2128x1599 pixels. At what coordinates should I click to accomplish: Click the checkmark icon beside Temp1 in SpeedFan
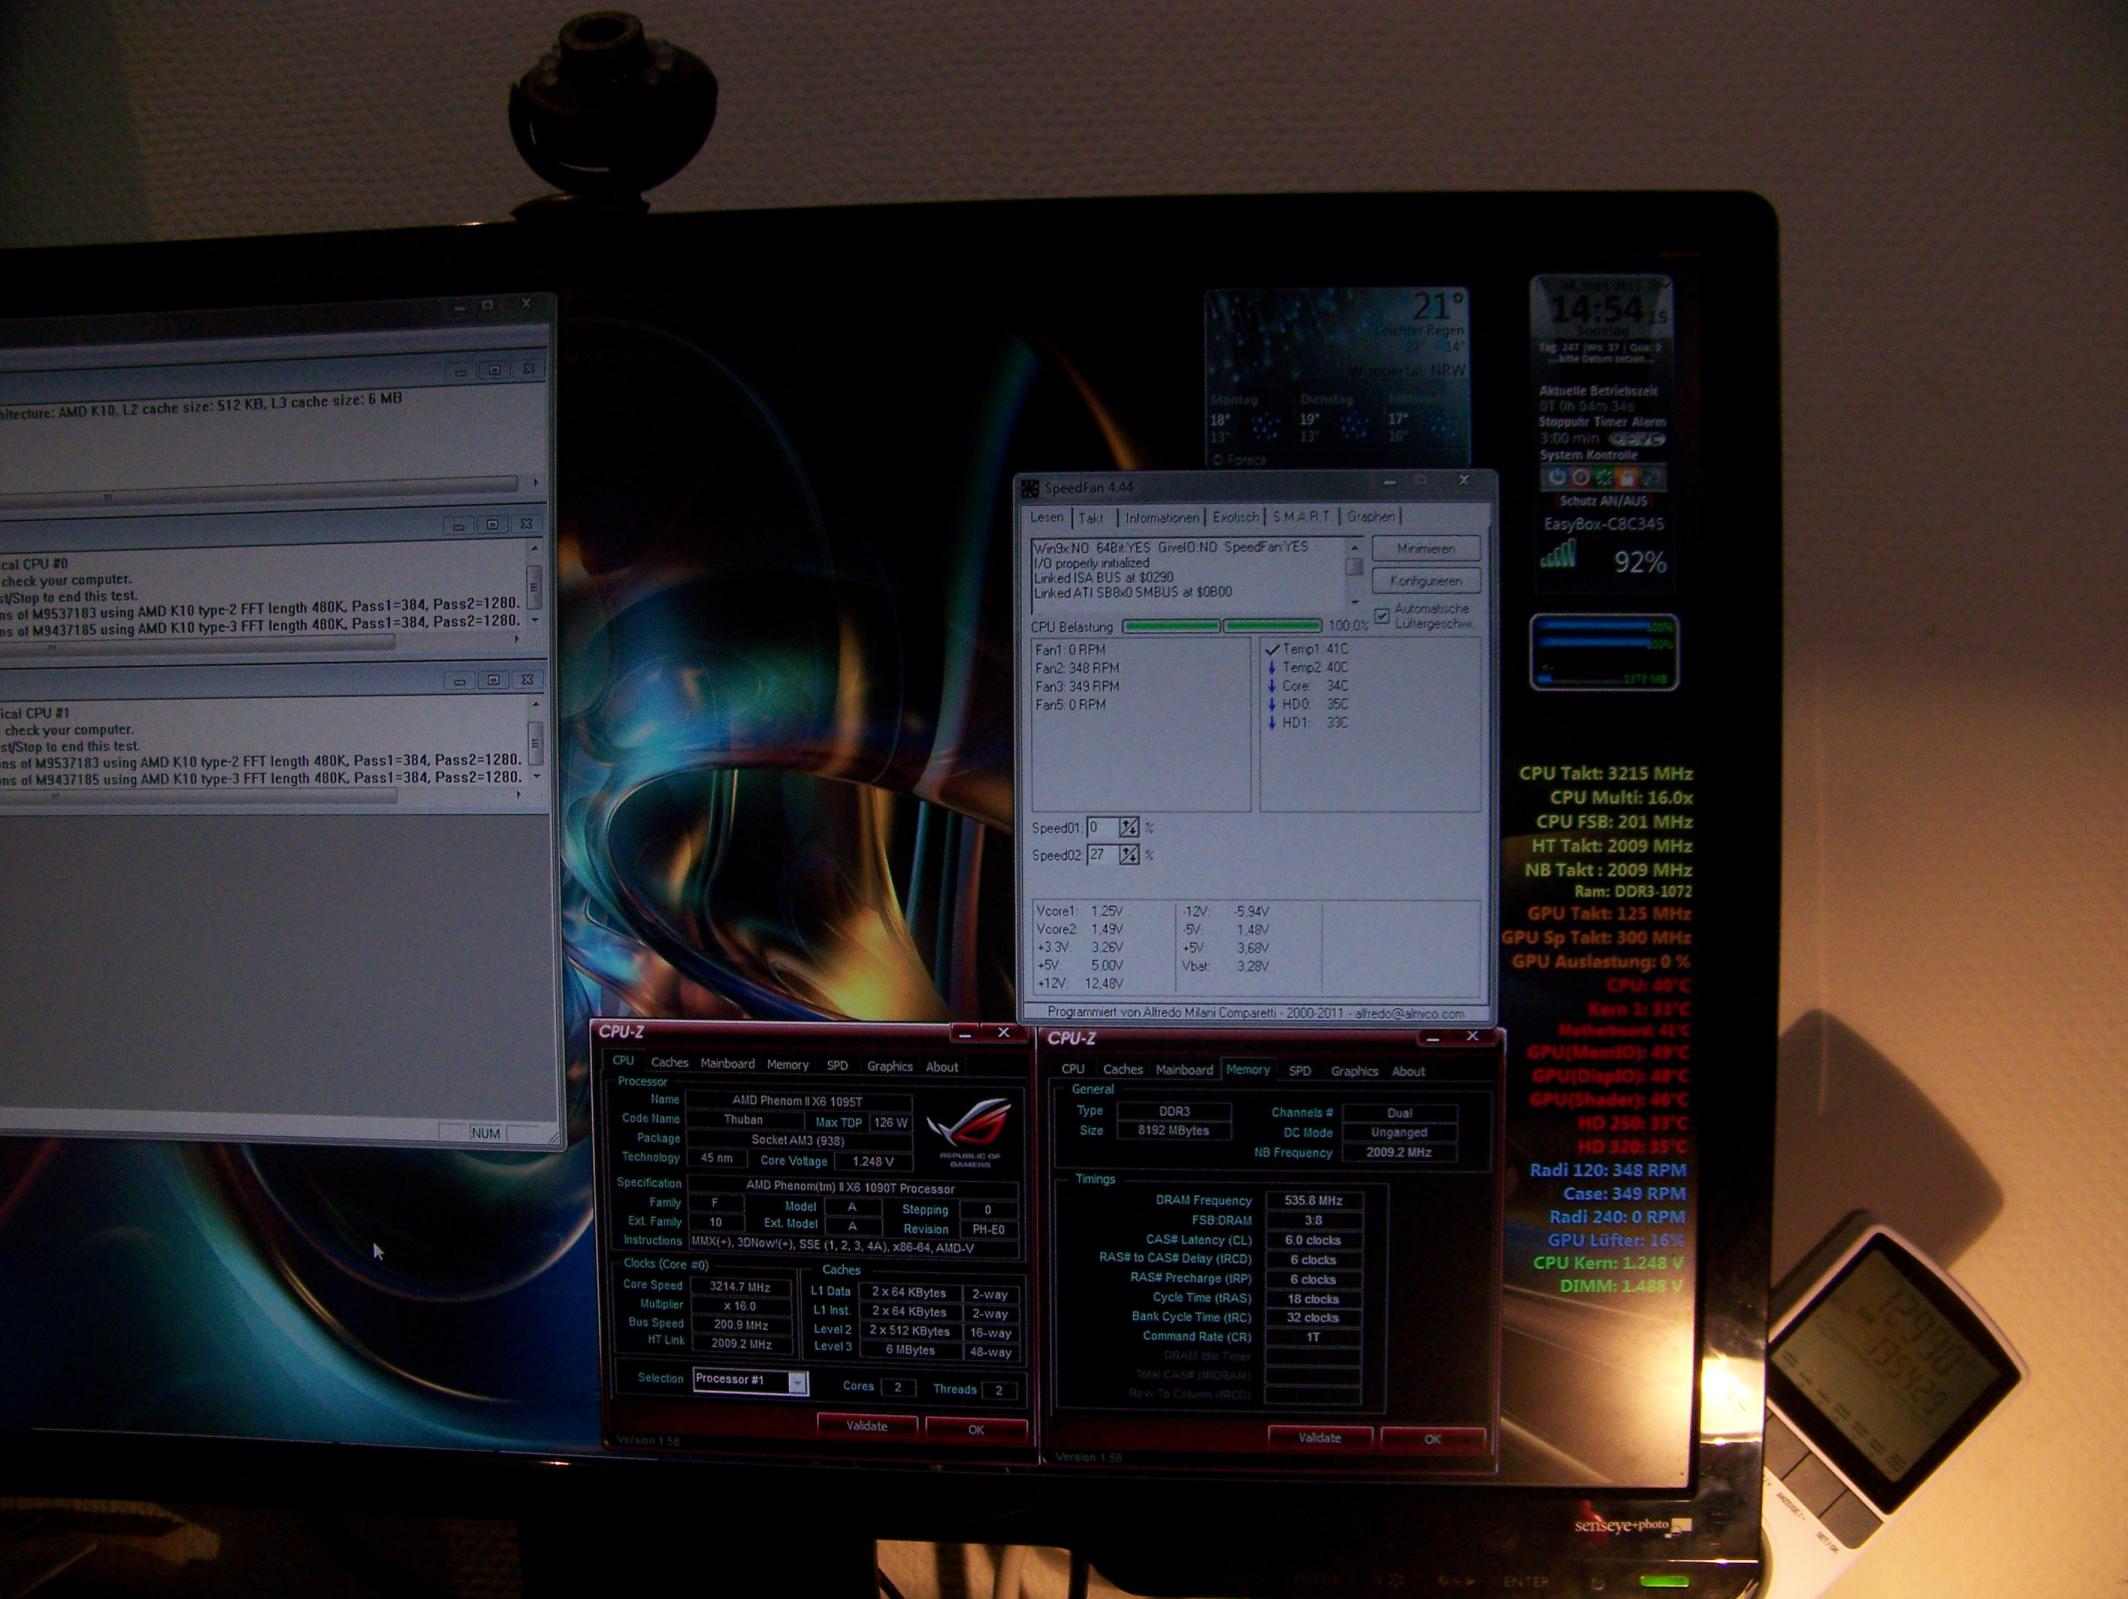point(1272,650)
